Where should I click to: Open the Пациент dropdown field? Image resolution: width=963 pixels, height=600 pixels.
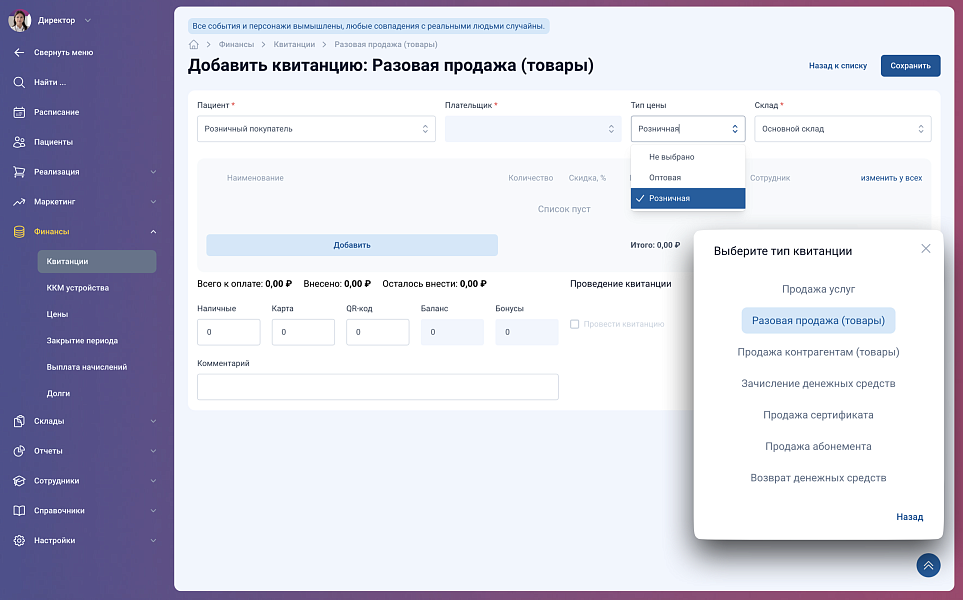(x=316, y=129)
